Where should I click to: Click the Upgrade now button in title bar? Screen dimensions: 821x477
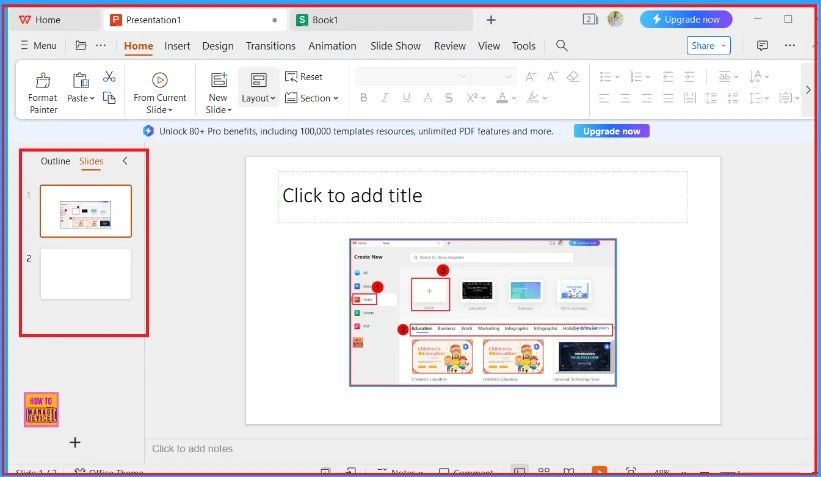[x=686, y=20]
